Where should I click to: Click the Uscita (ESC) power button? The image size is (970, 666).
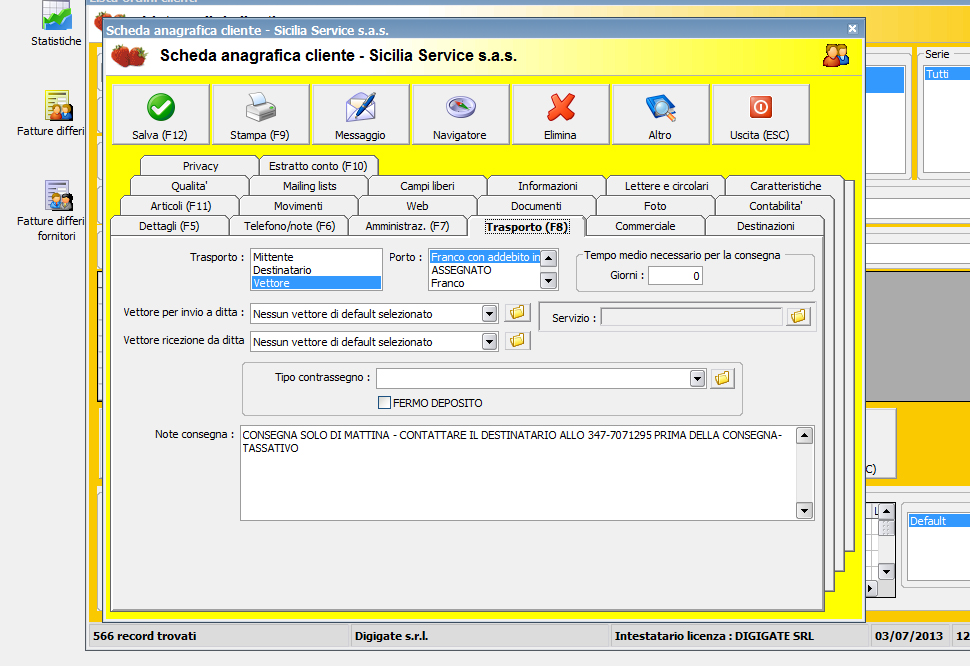[760, 115]
